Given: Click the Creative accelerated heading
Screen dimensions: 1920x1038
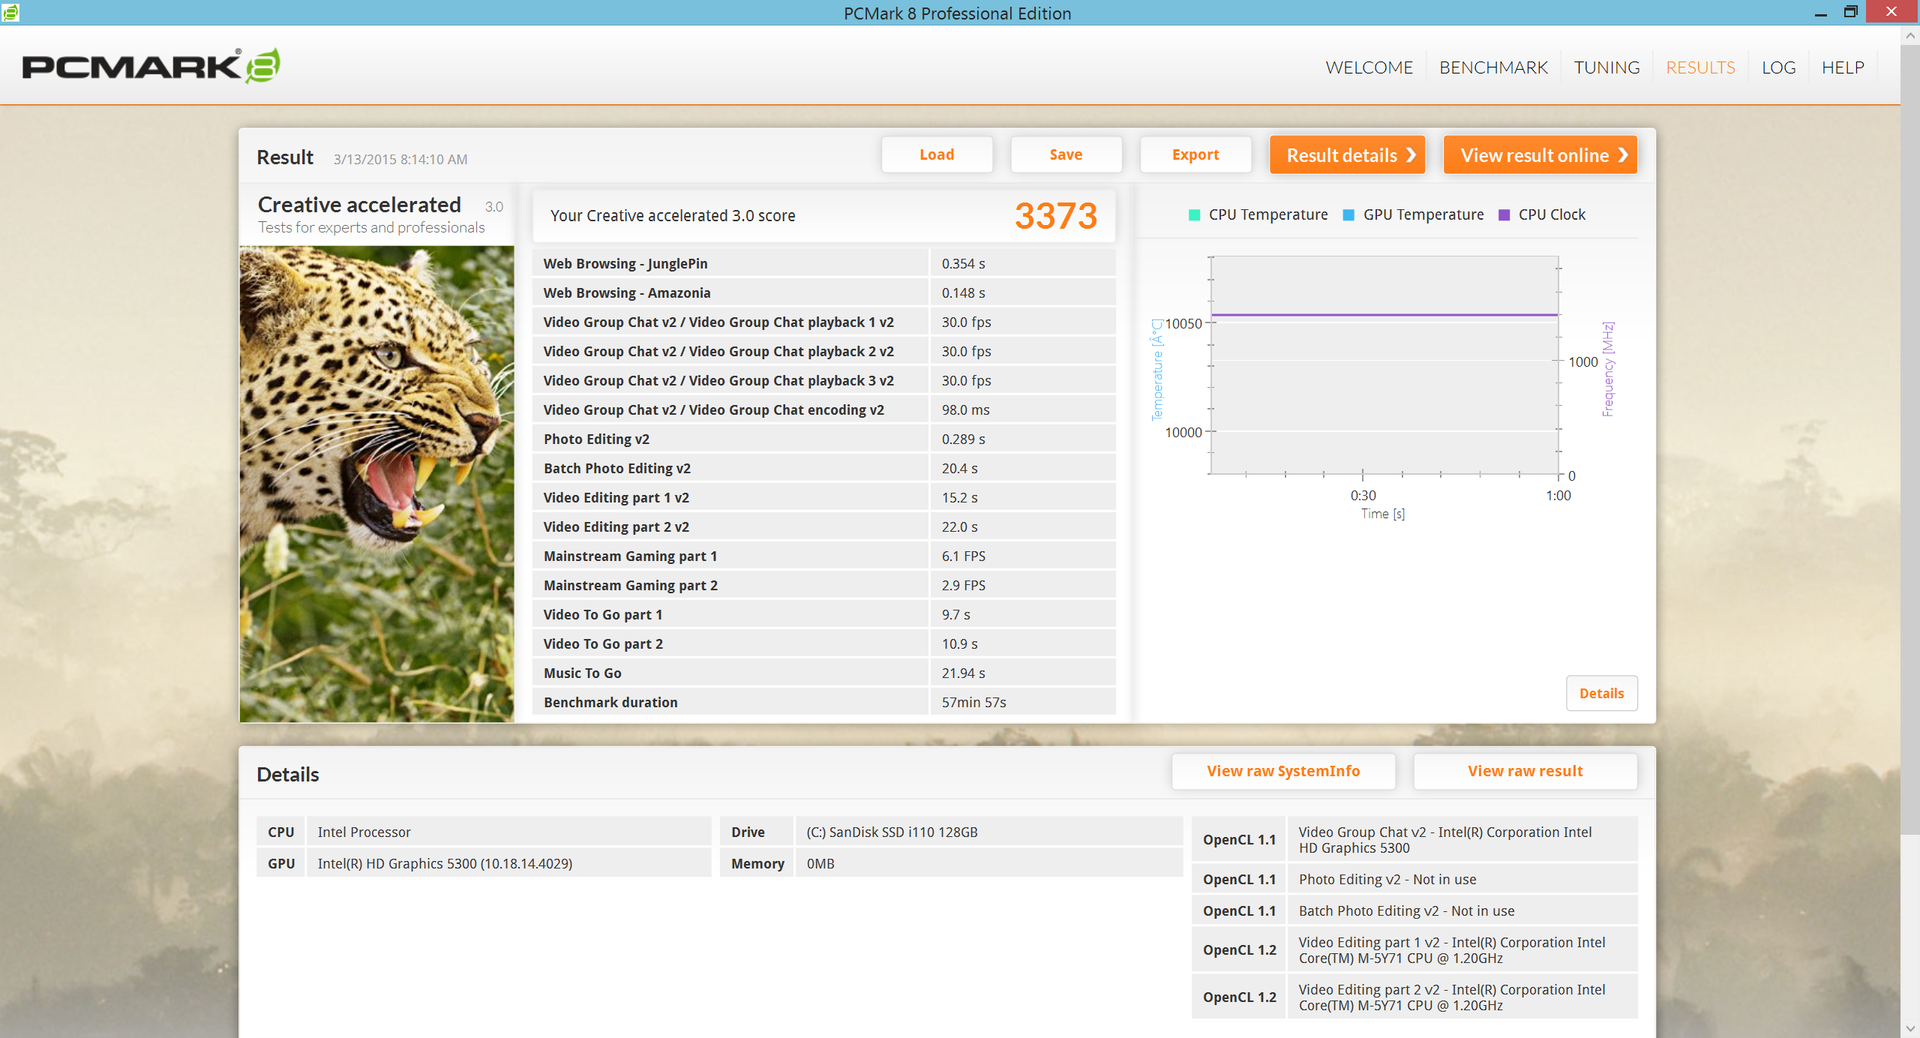Looking at the screenshot, I should click(x=359, y=205).
